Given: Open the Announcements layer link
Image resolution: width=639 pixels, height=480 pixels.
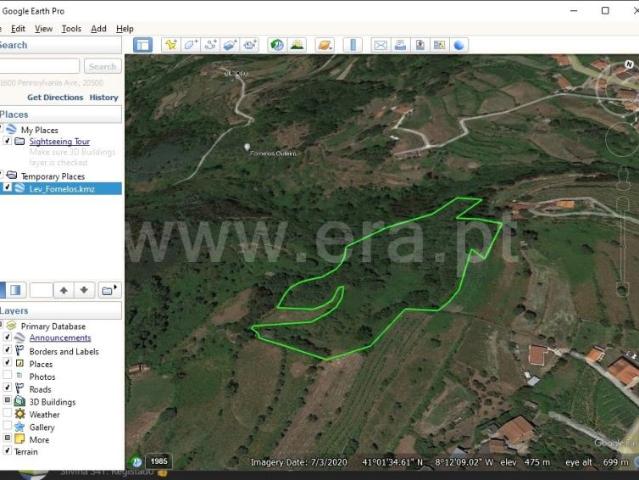Looking at the screenshot, I should 60,338.
